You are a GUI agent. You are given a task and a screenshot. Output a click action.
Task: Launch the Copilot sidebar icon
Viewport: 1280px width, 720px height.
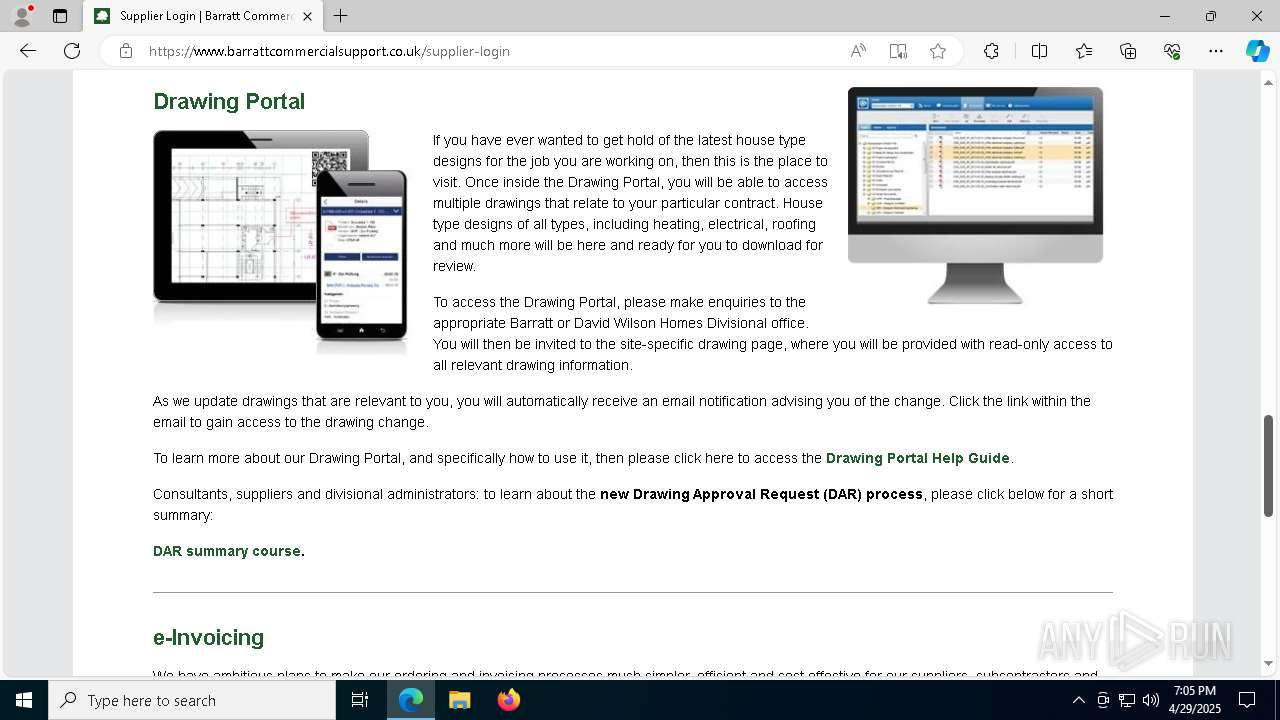[x=1257, y=51]
